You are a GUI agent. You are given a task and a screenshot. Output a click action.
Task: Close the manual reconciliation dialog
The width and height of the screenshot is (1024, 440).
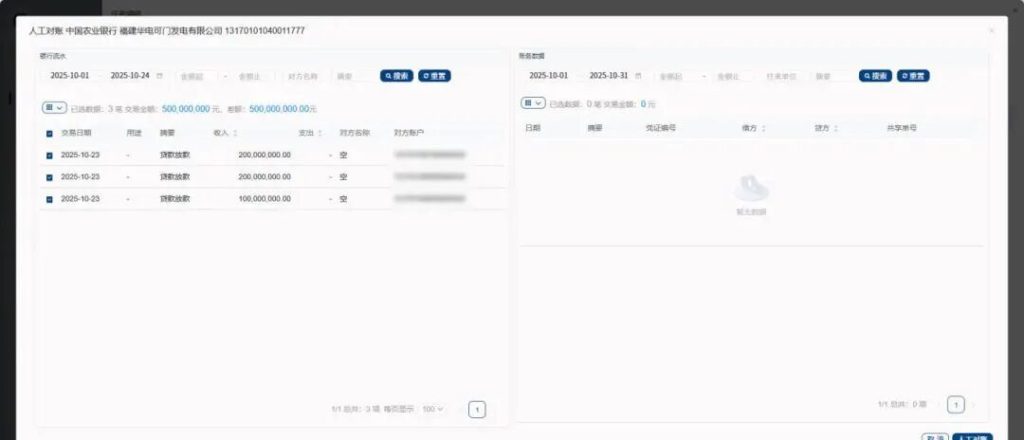tap(992, 31)
